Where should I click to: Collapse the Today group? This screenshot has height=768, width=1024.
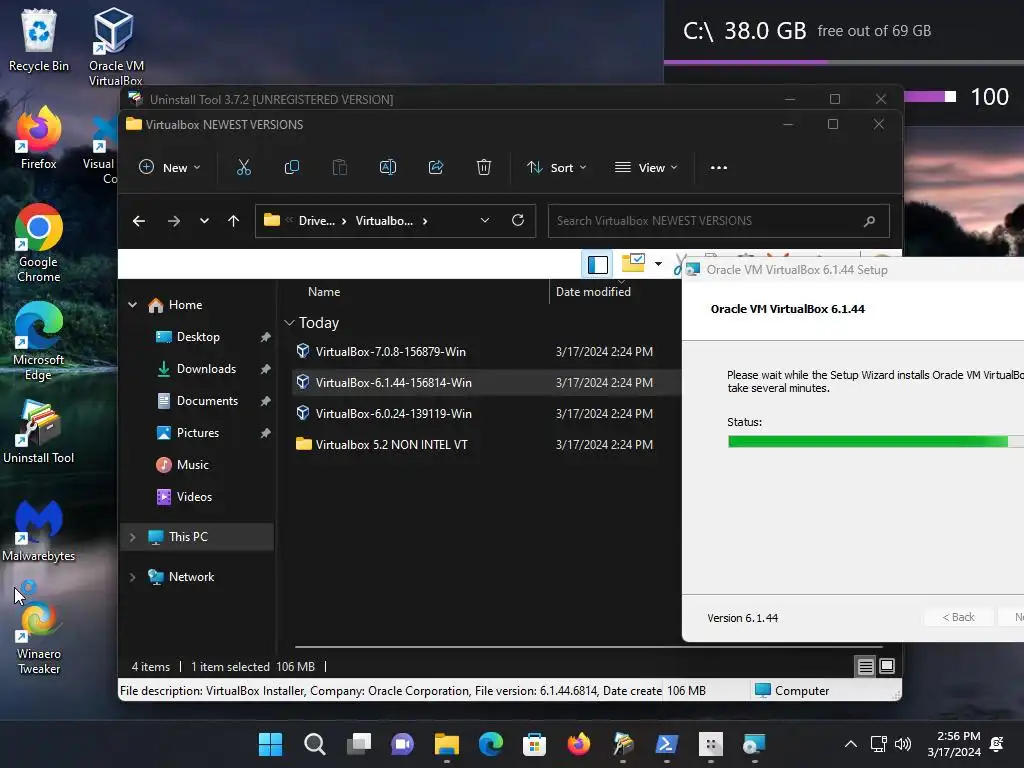289,323
